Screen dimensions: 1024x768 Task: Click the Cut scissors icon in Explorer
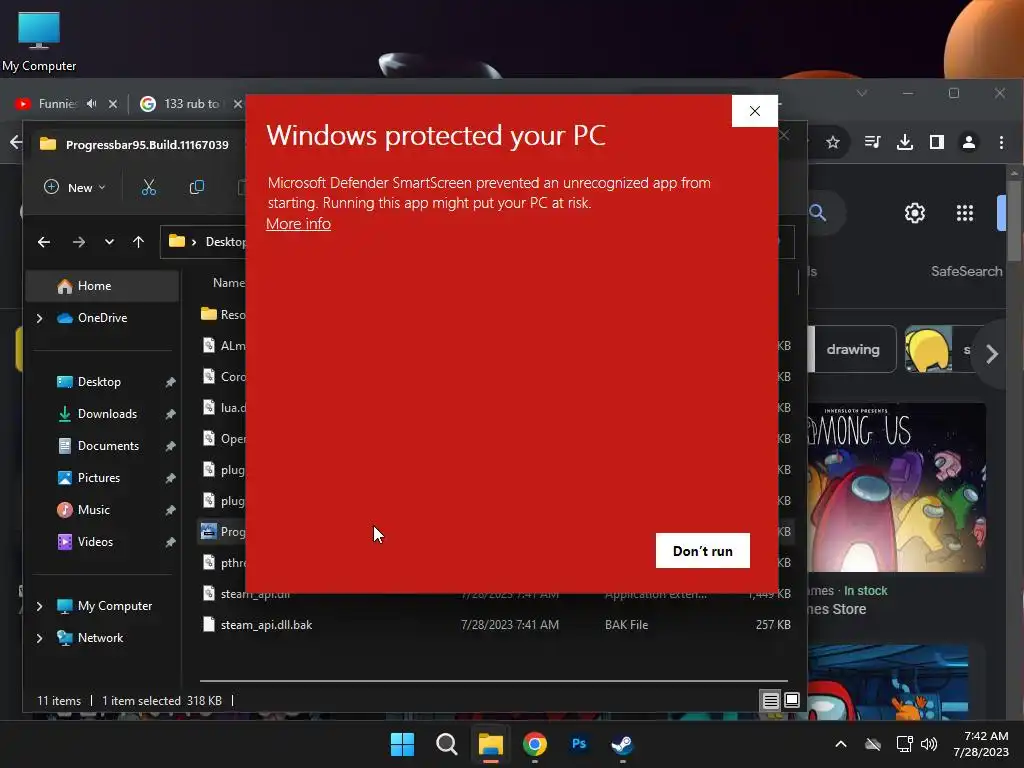[149, 187]
